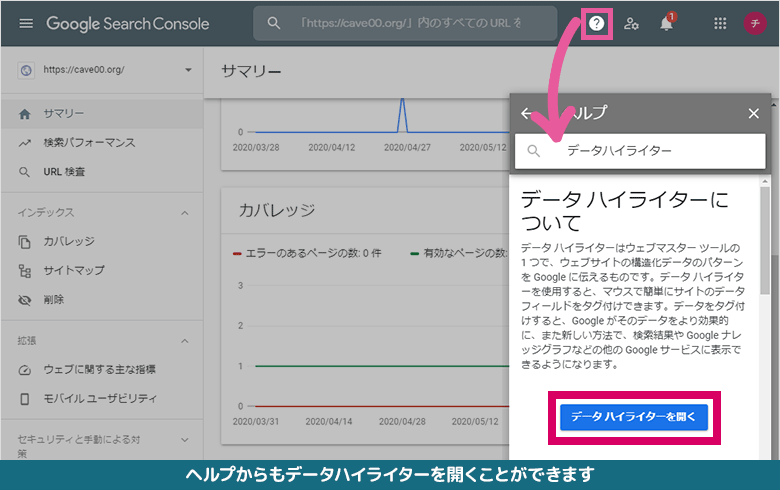The width and height of the screenshot is (780, 490).
Task: Click the 2020/04/14 date label
Action: coord(329,421)
